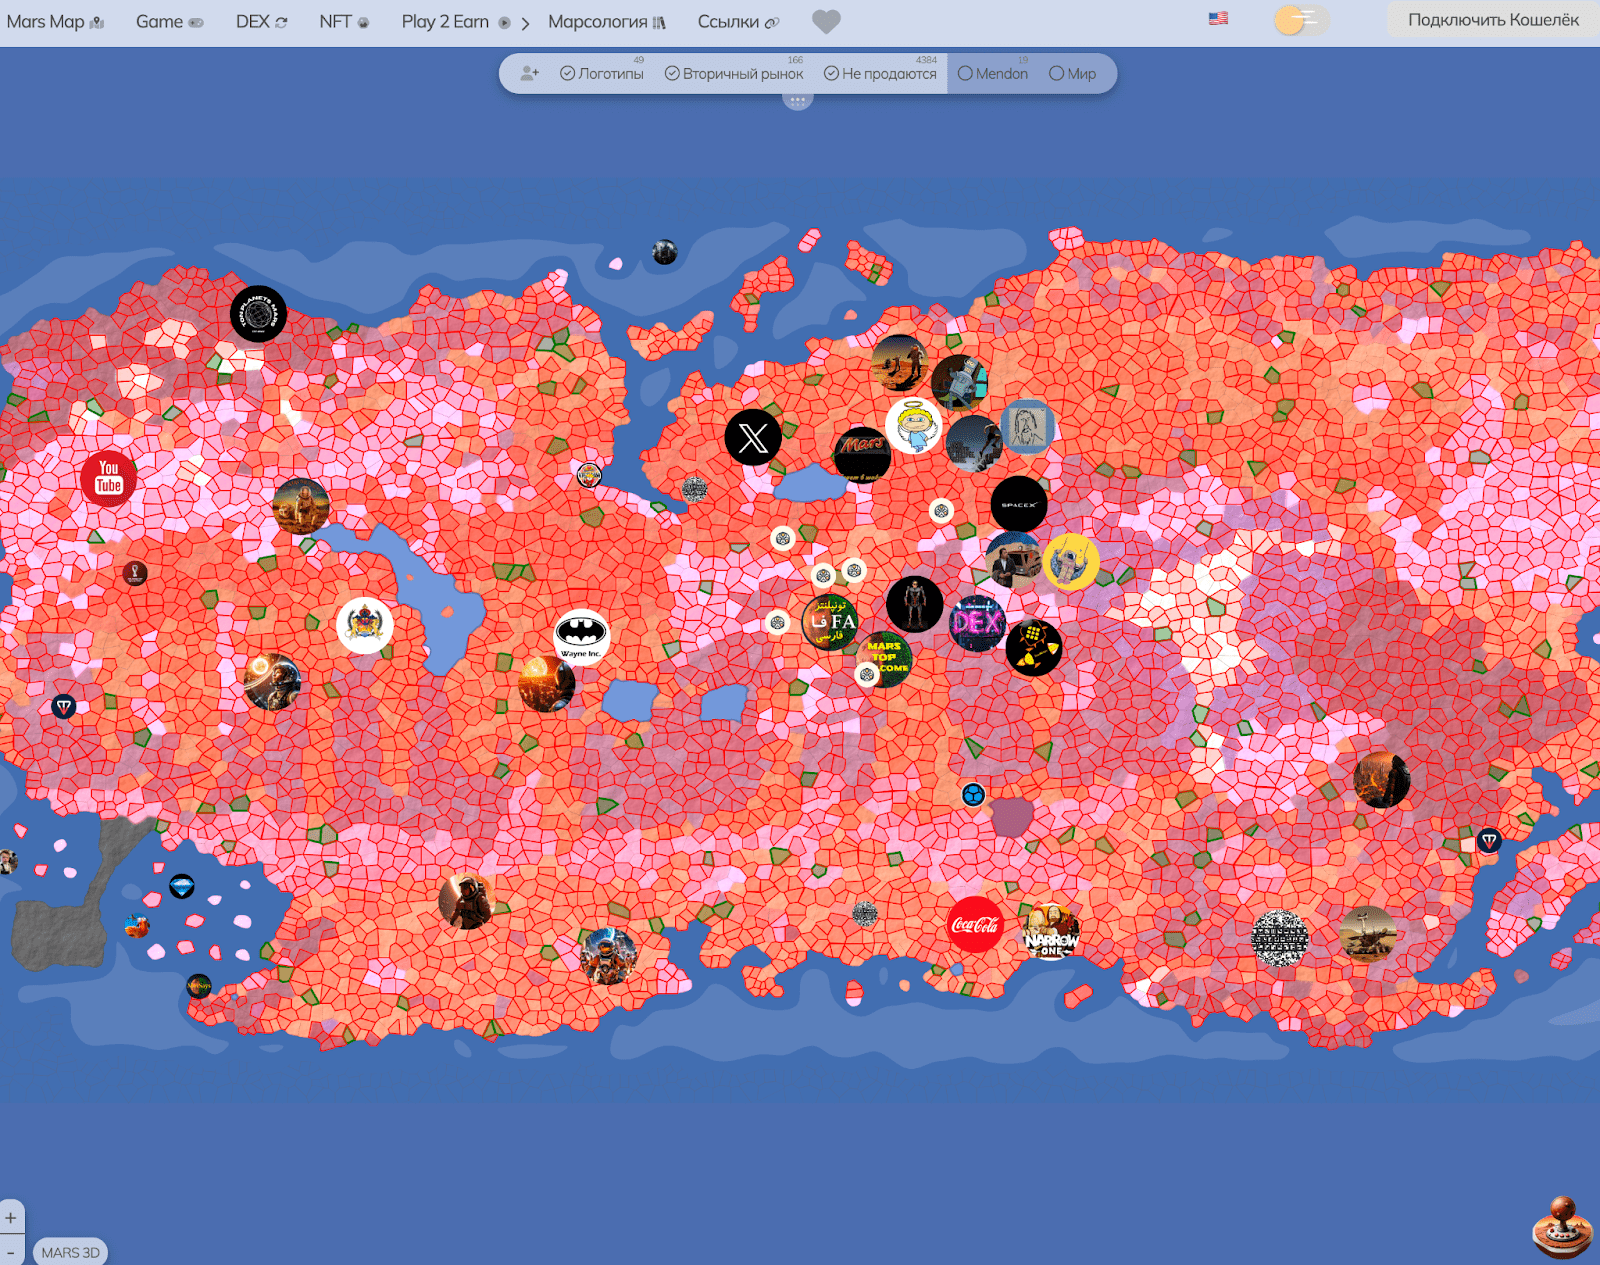Click the heart favorites icon
Screen dimensions: 1600x1265
tap(826, 21)
